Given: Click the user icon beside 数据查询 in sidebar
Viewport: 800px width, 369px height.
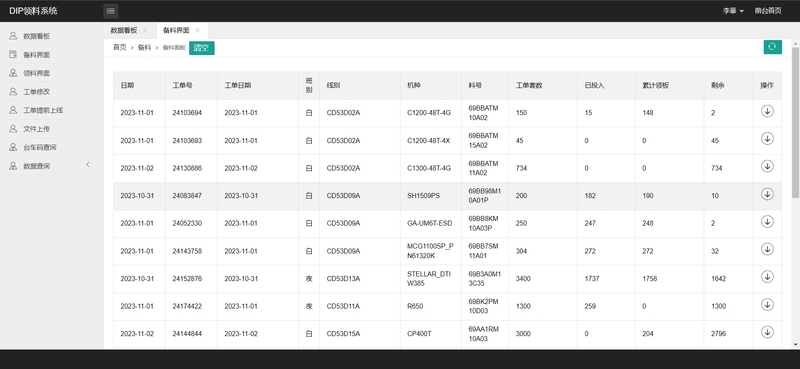Looking at the screenshot, I should point(13,165).
